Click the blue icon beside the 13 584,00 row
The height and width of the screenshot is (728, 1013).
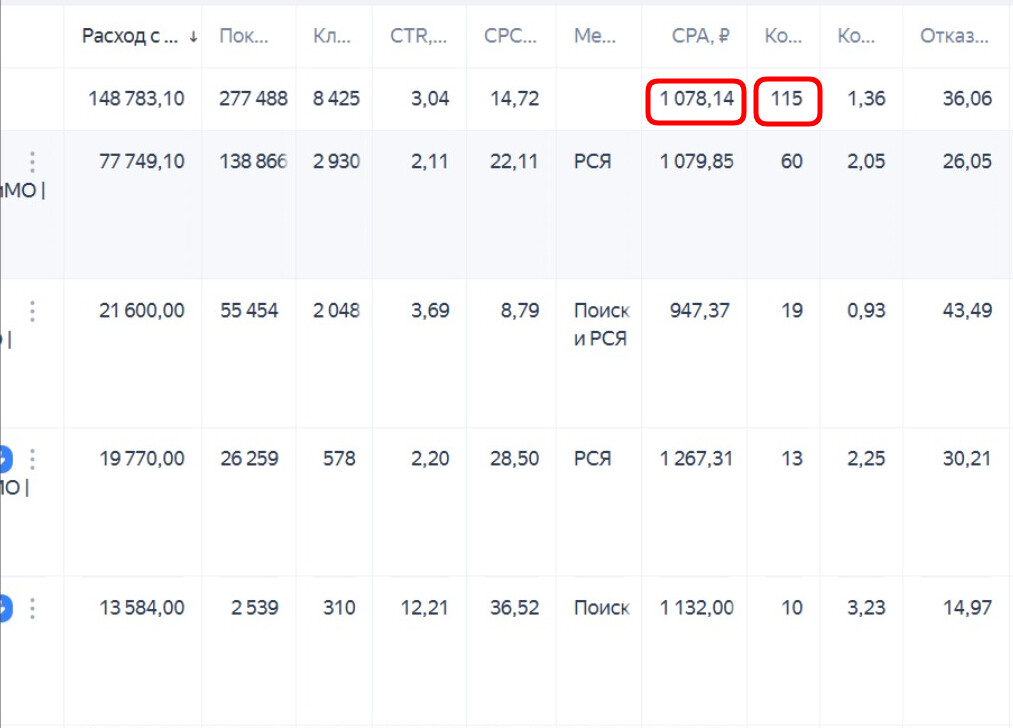[5, 608]
